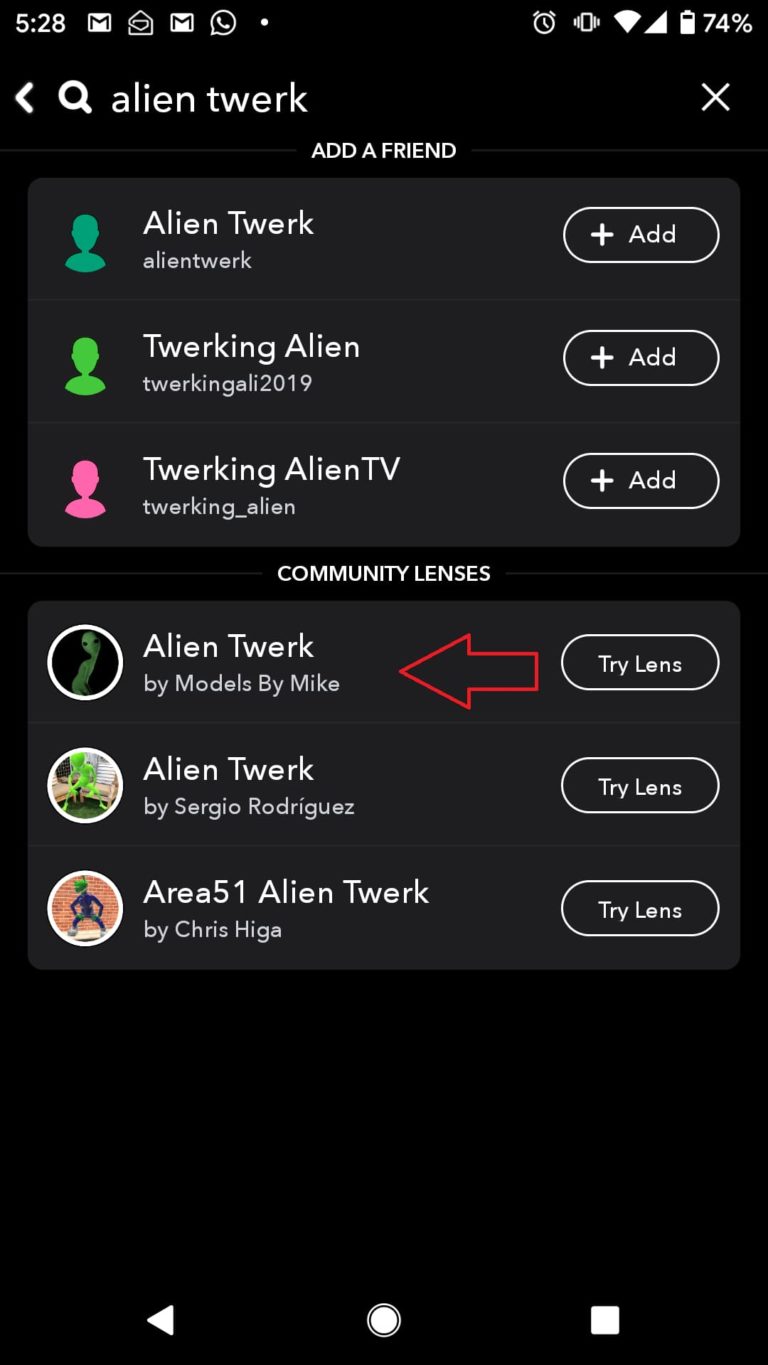Try the Area51 Alien Twerk lens
768x1365 pixels.
coord(640,909)
